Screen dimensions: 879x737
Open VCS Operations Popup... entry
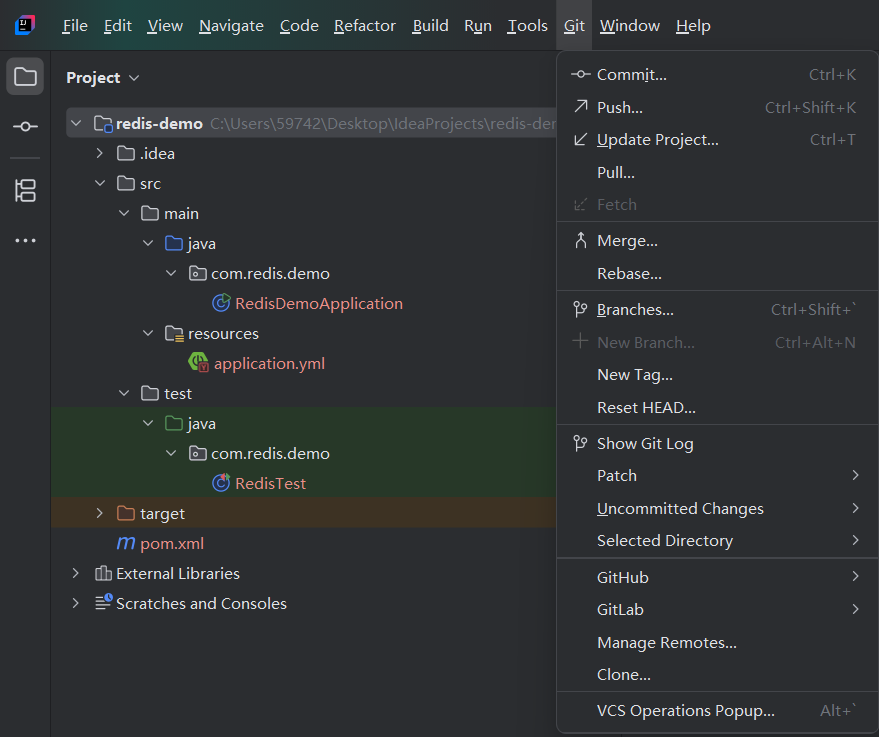pyautogui.click(x=717, y=711)
